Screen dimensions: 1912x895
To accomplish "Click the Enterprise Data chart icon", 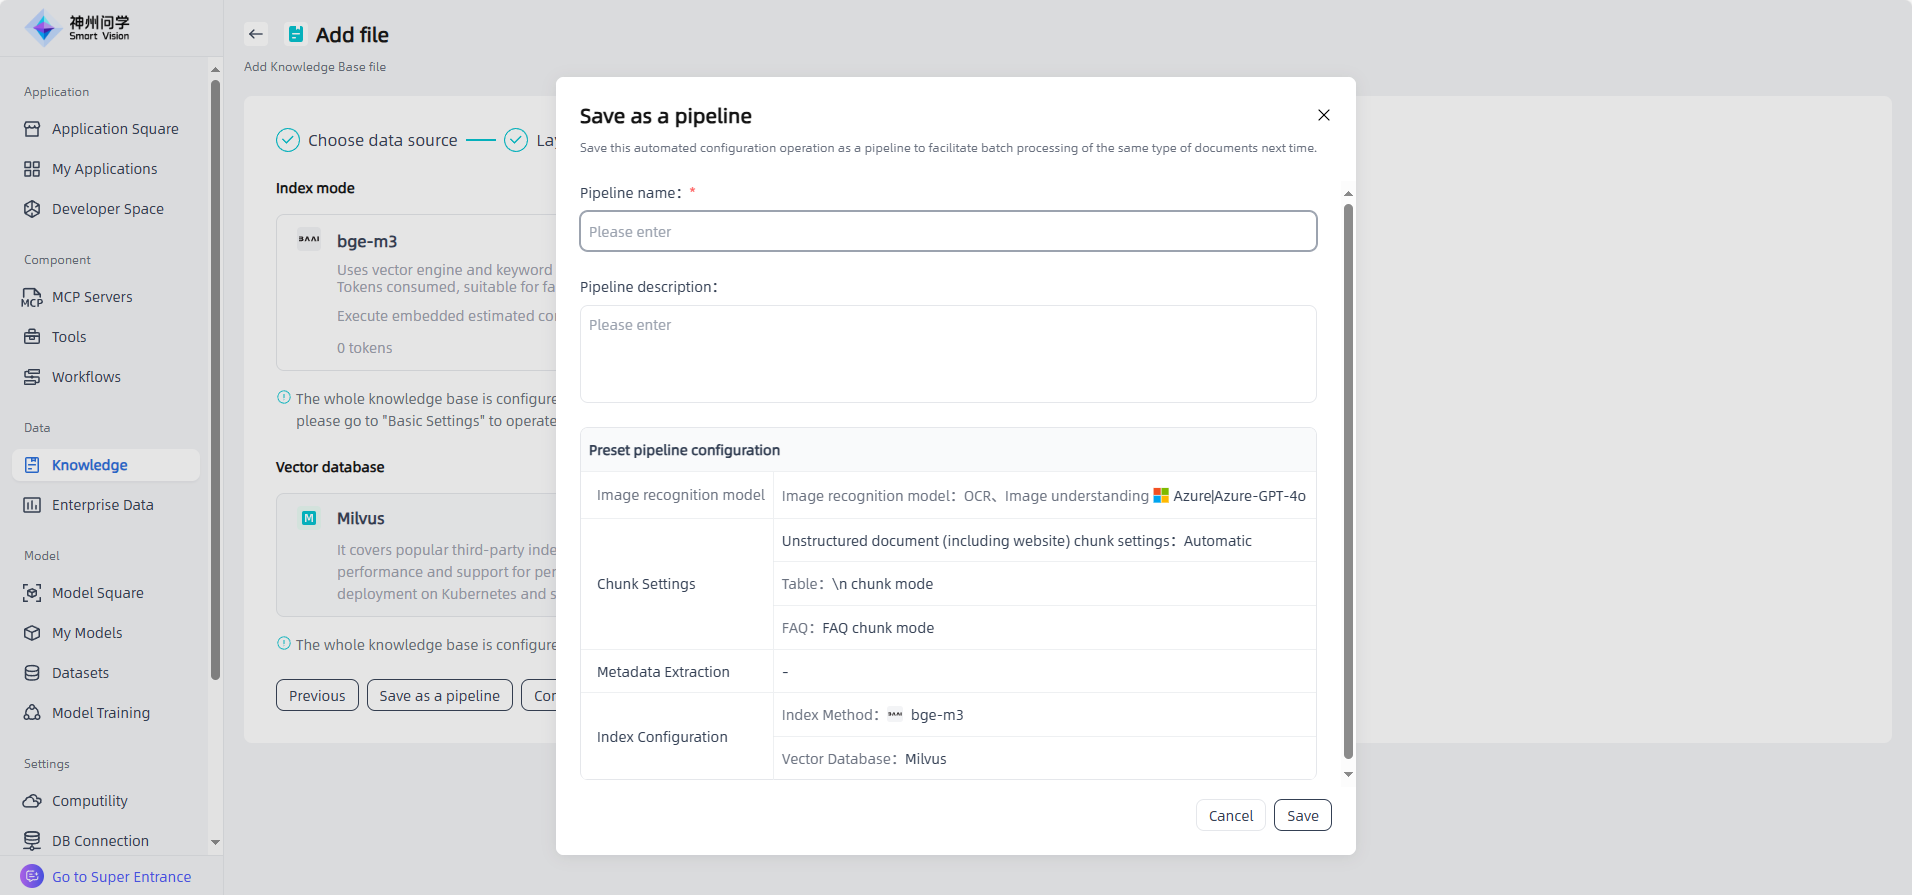I will [x=32, y=505].
